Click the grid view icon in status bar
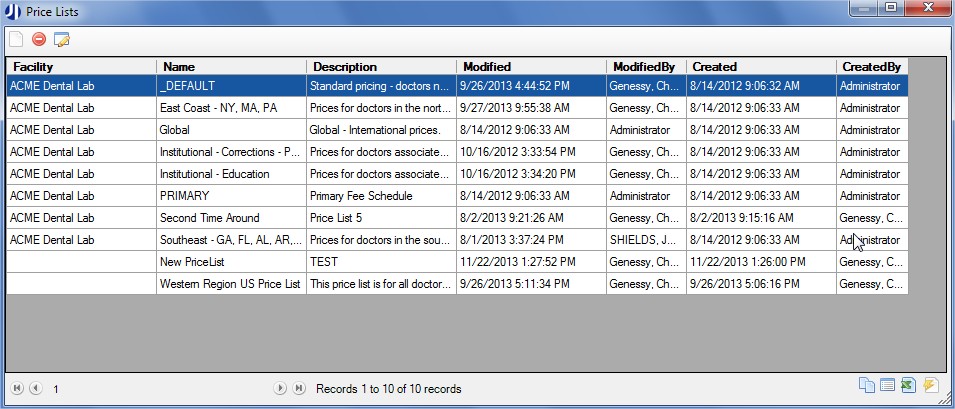This screenshot has height=409, width=955. click(886, 387)
